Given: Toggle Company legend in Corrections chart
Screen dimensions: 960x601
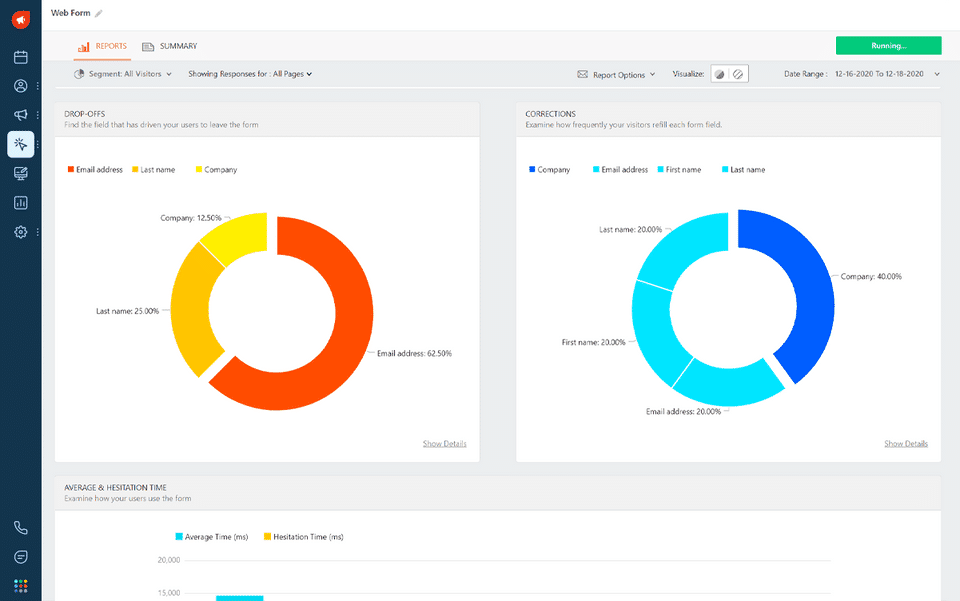Looking at the screenshot, I should click(x=550, y=170).
